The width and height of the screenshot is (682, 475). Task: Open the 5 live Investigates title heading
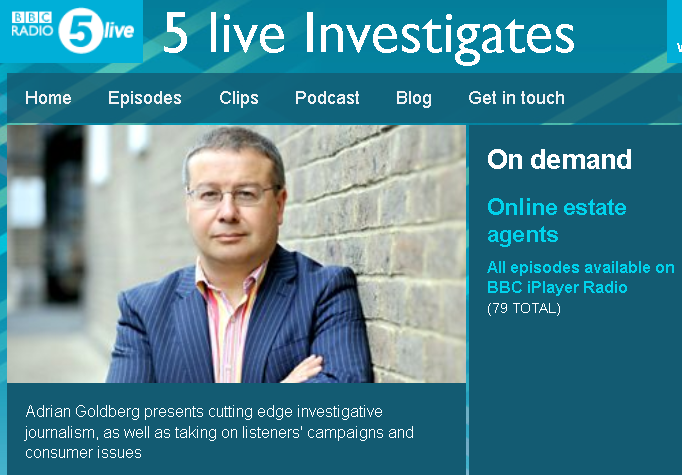pyautogui.click(x=369, y=33)
